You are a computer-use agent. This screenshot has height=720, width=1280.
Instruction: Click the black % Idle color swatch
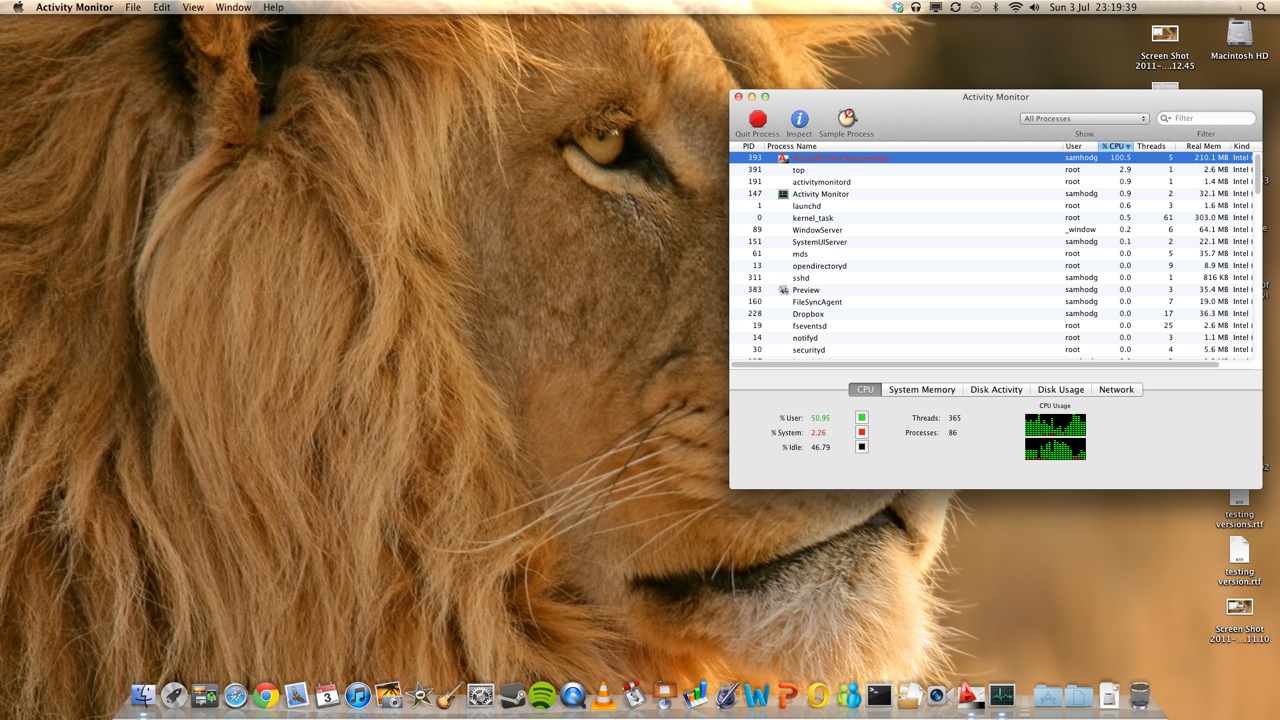pyautogui.click(x=862, y=447)
